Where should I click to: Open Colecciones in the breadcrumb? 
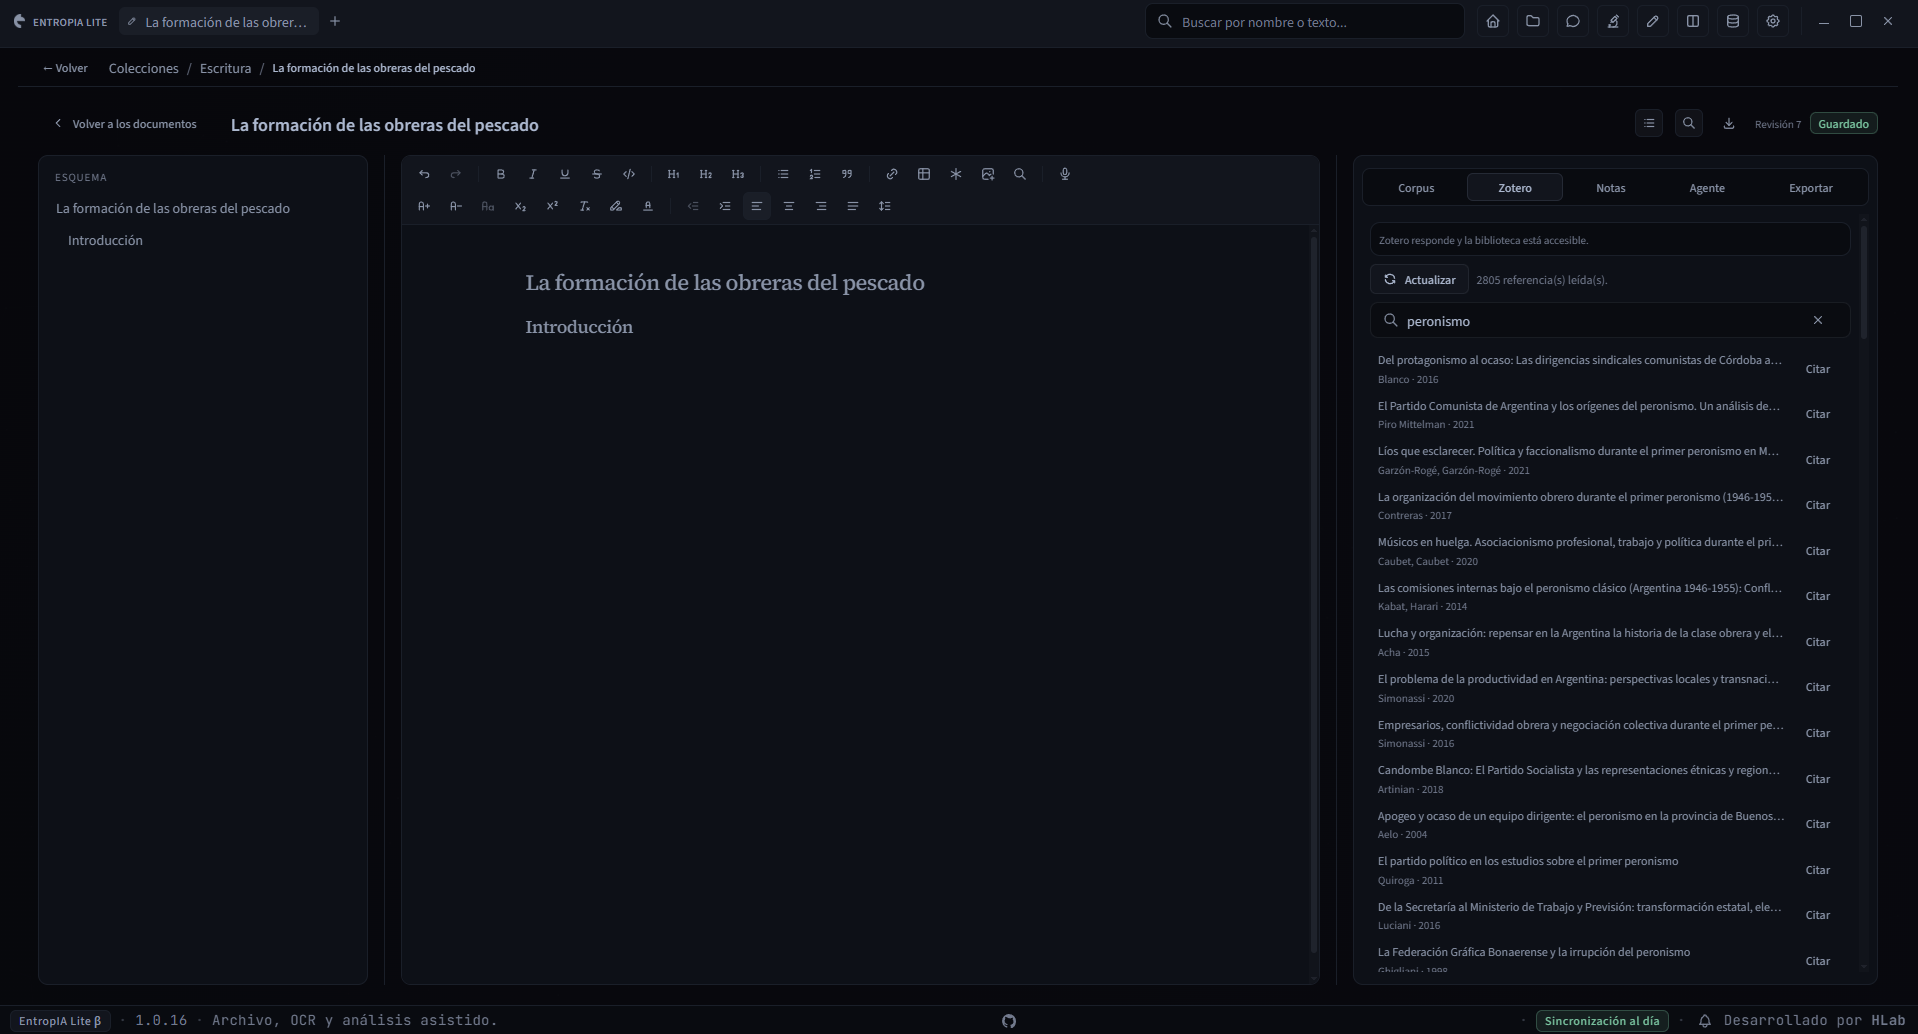pyautogui.click(x=144, y=68)
